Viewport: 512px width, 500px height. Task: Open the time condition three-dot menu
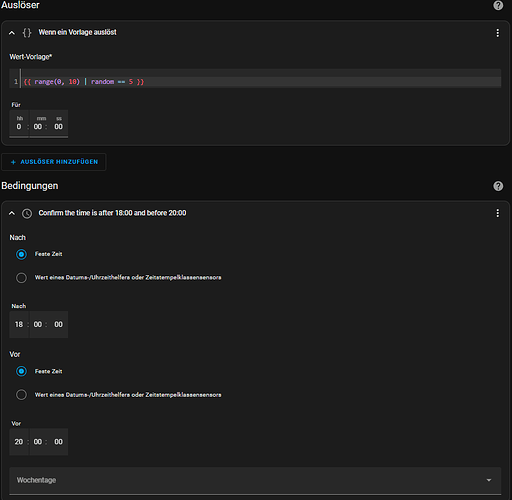click(498, 213)
